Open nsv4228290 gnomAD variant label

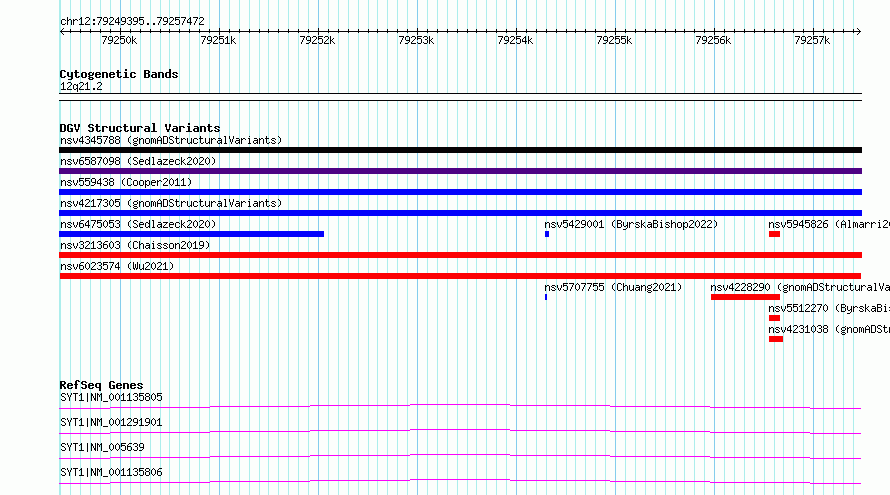click(800, 287)
